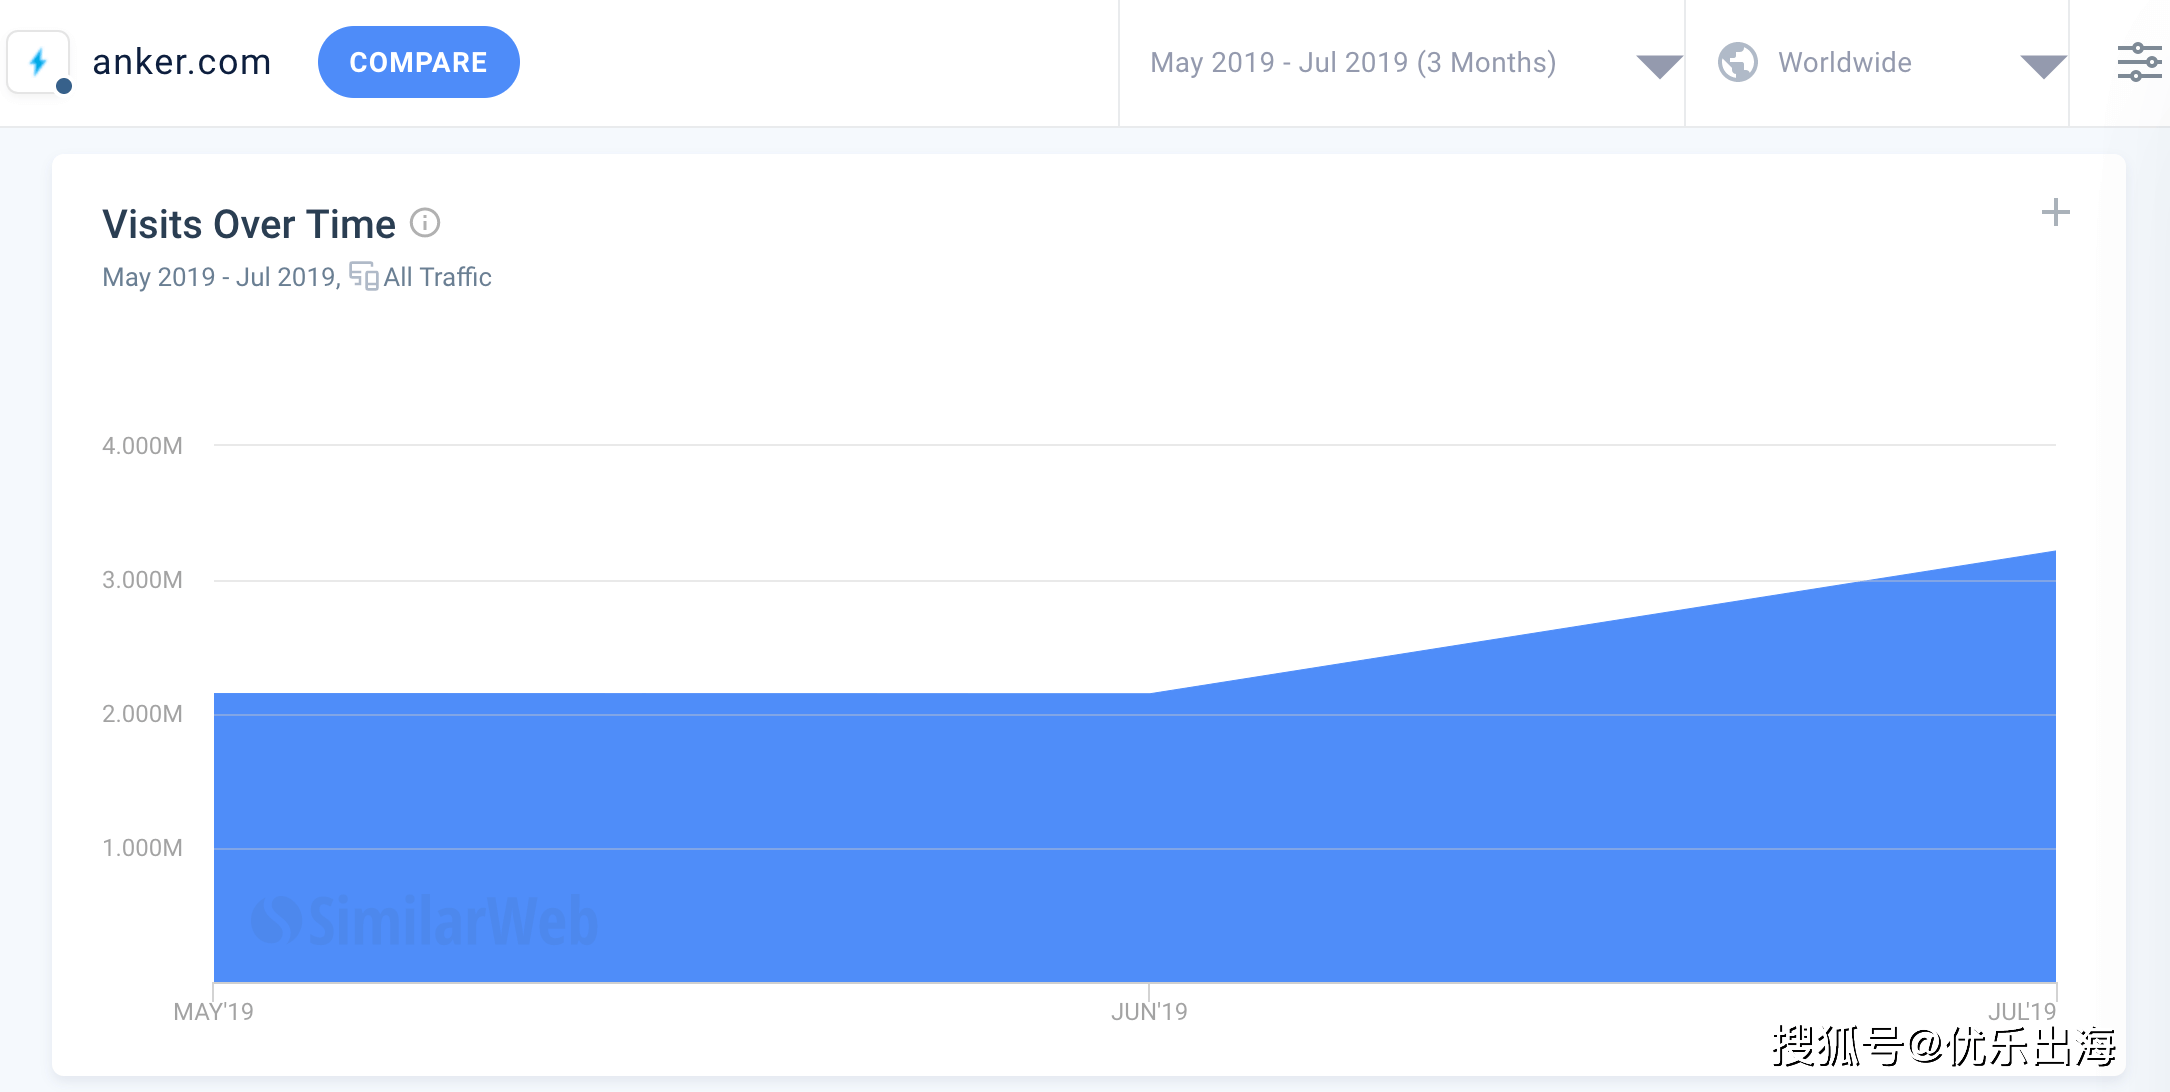2170x1092 pixels.
Task: Click the MAY'19 axis label
Action: click(213, 1012)
